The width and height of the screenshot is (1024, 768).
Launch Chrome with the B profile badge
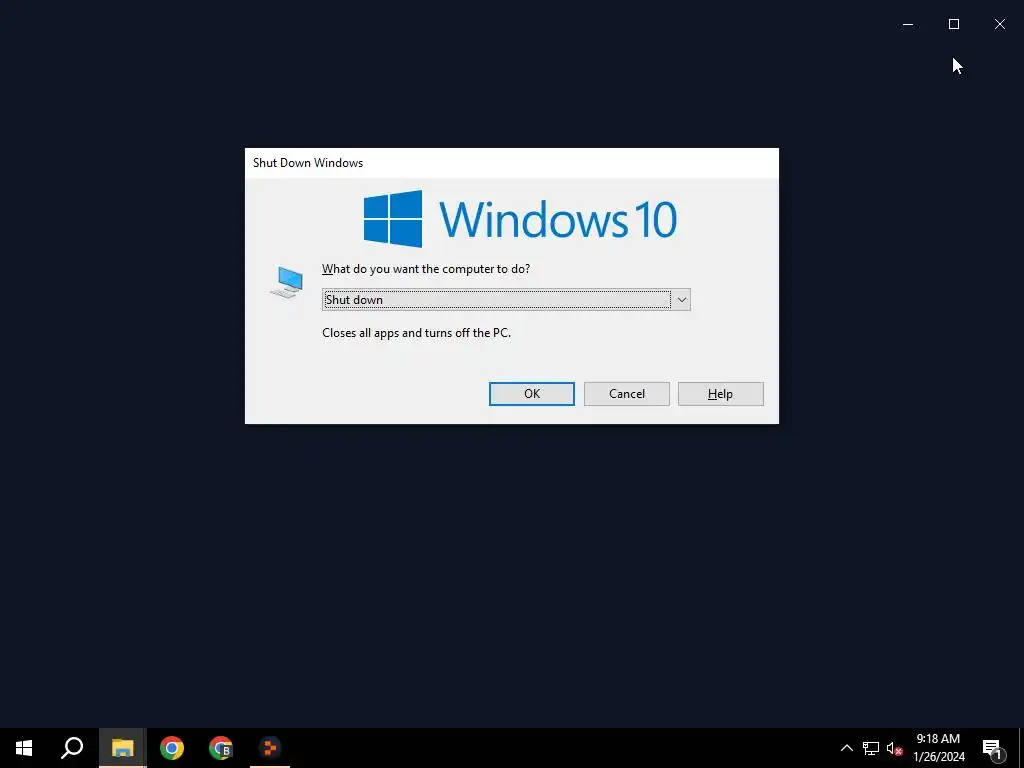[x=221, y=748]
